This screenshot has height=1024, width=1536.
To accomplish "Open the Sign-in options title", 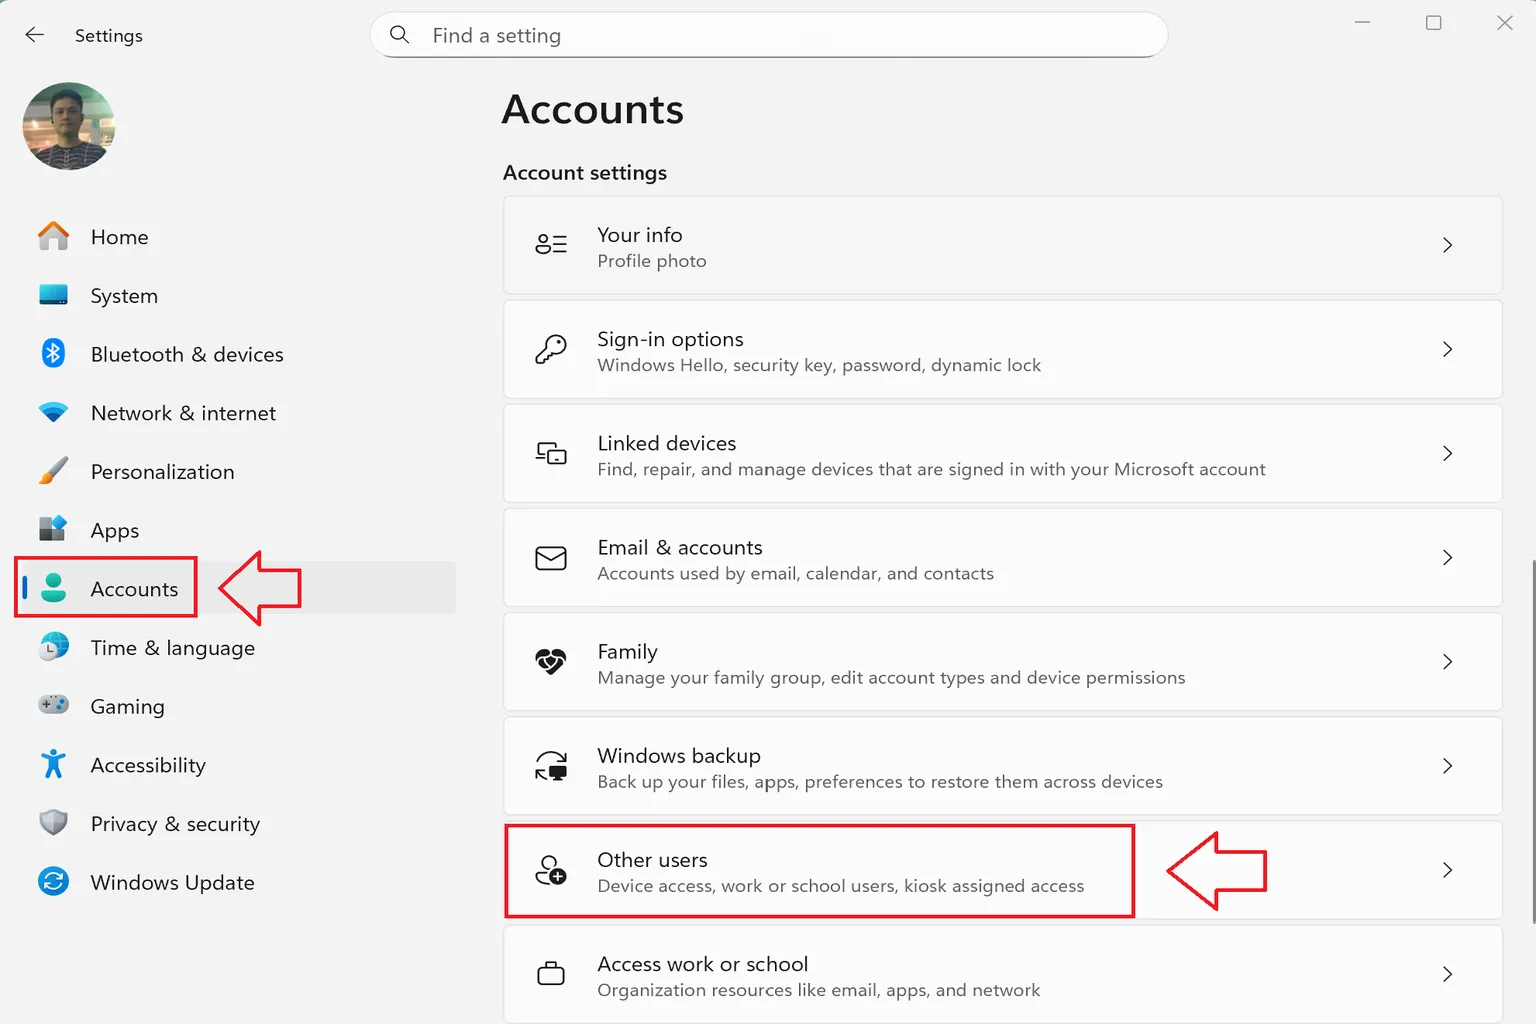I will pyautogui.click(x=670, y=339).
